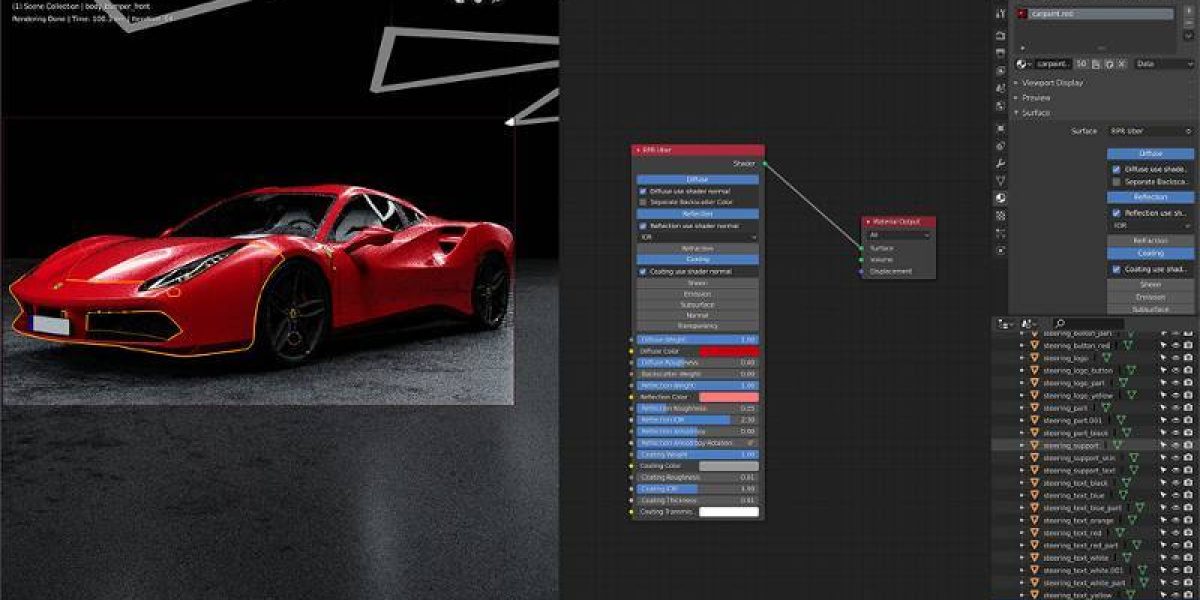Click the red Diffuse Color swatch
This screenshot has width=1200, height=600.
click(x=729, y=352)
